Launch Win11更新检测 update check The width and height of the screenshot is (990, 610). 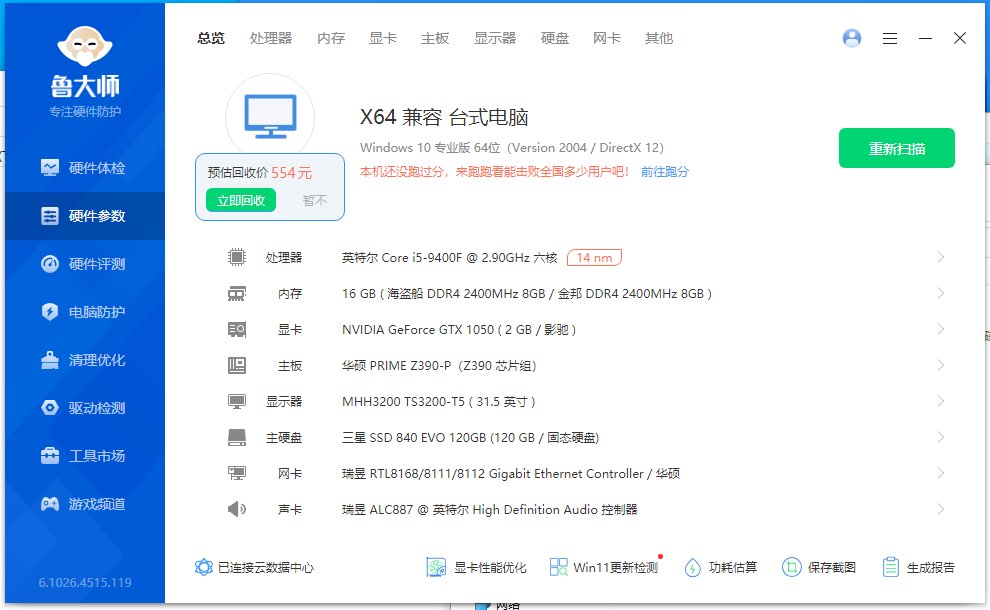(604, 567)
